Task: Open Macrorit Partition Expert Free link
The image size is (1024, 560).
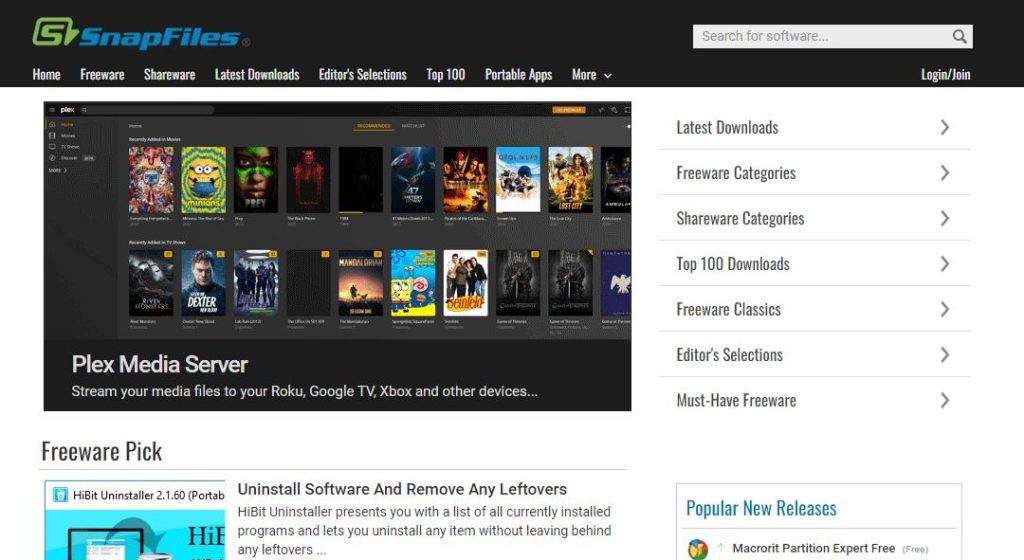Action: coord(813,548)
